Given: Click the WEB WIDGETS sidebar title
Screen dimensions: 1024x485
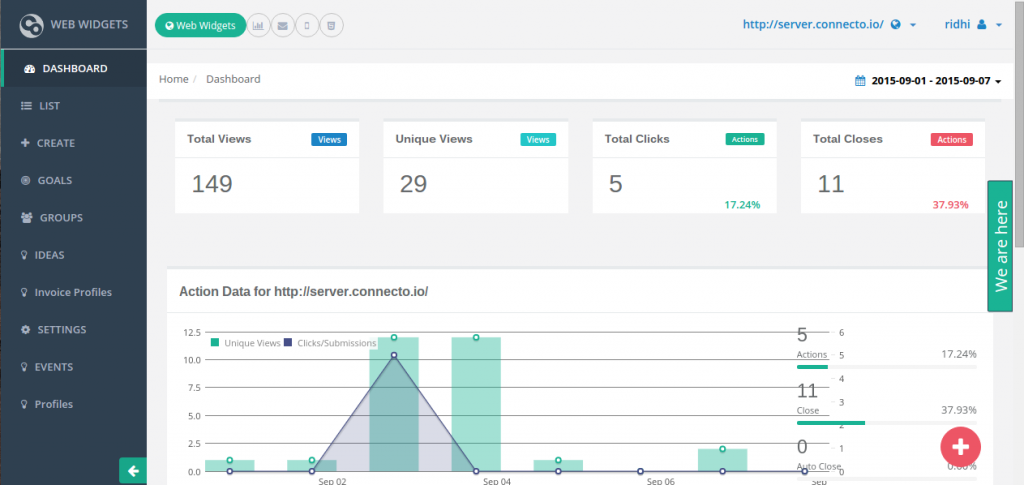Looking at the screenshot, I should click(89, 25).
